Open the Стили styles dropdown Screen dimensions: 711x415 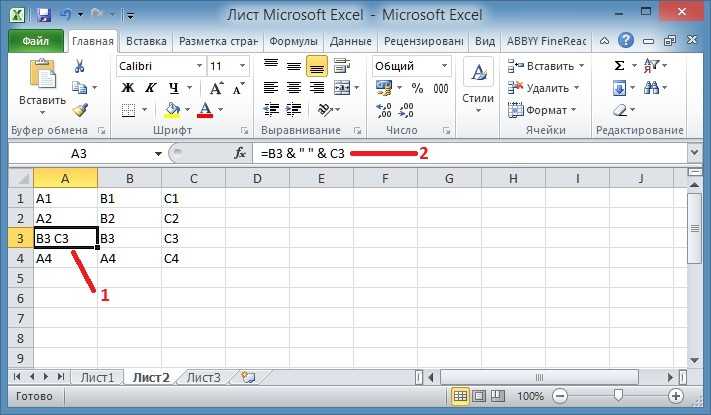478,85
